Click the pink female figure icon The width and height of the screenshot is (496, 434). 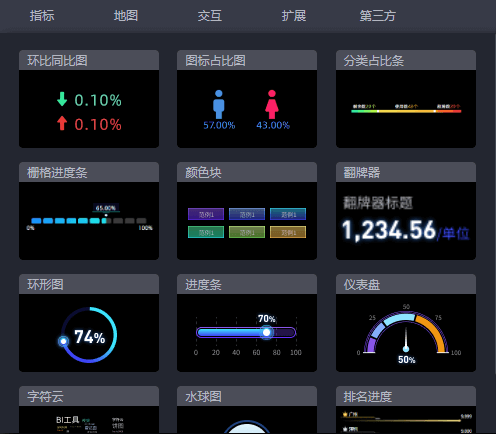click(272, 104)
